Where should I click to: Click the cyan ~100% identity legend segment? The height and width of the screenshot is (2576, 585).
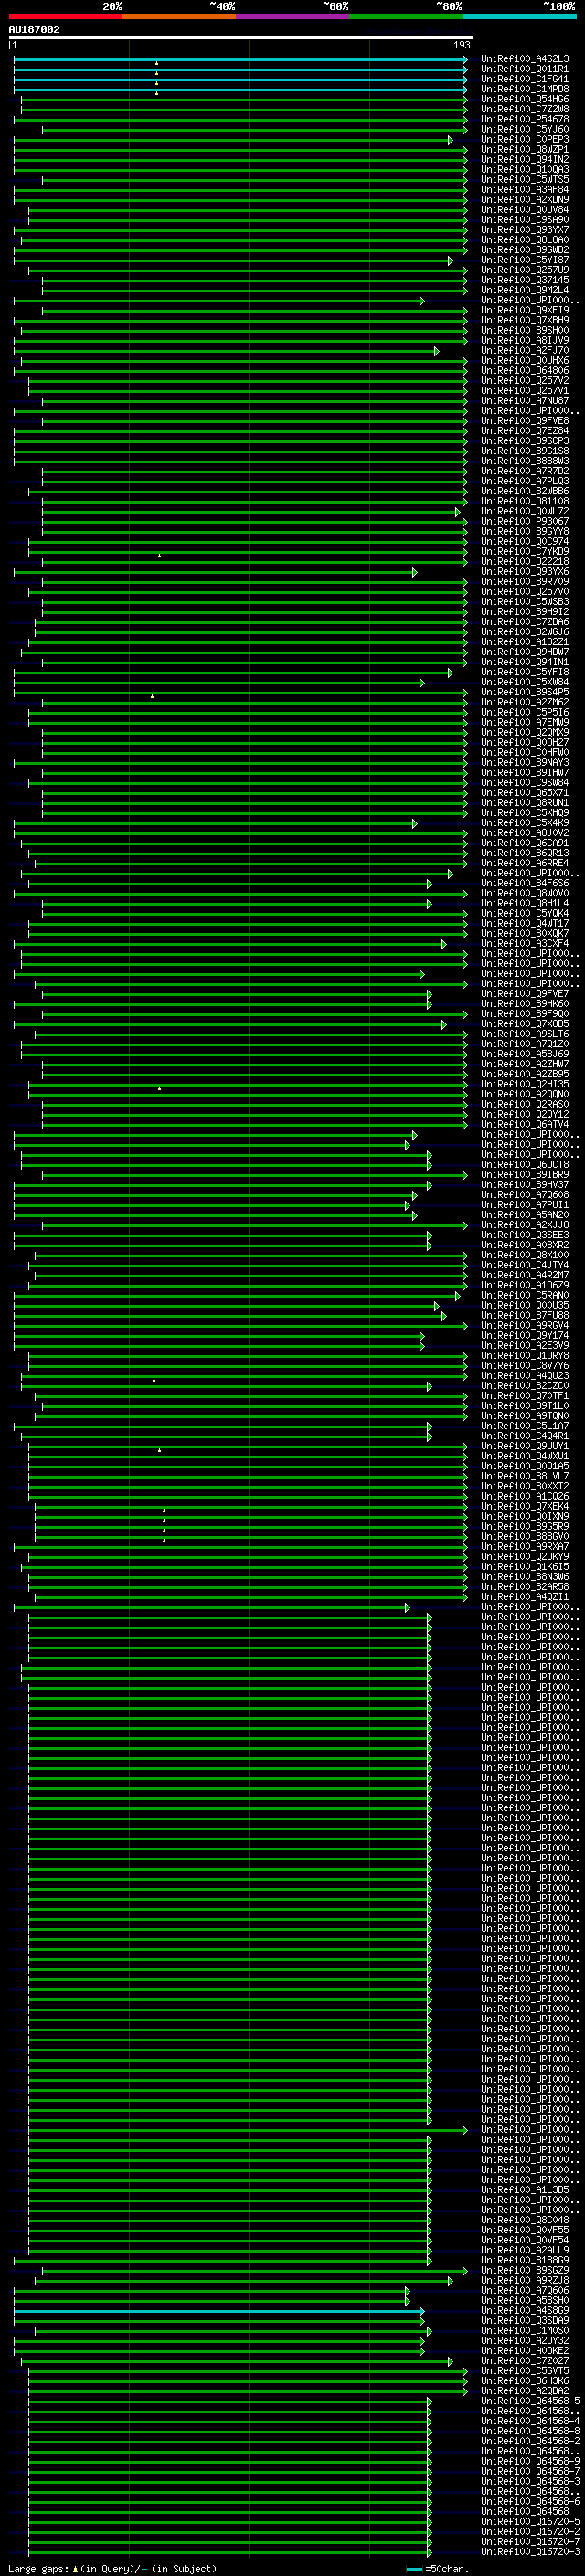pos(519,16)
